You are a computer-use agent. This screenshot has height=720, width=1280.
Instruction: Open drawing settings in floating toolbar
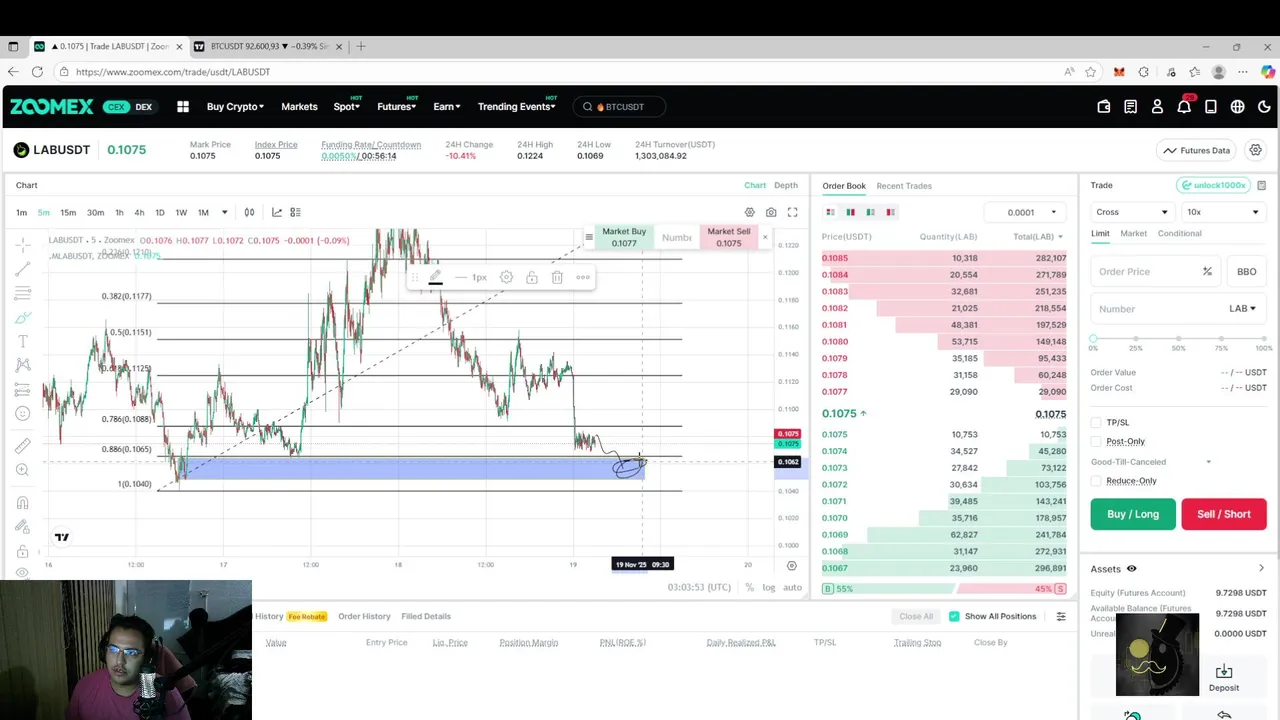pyautogui.click(x=507, y=277)
